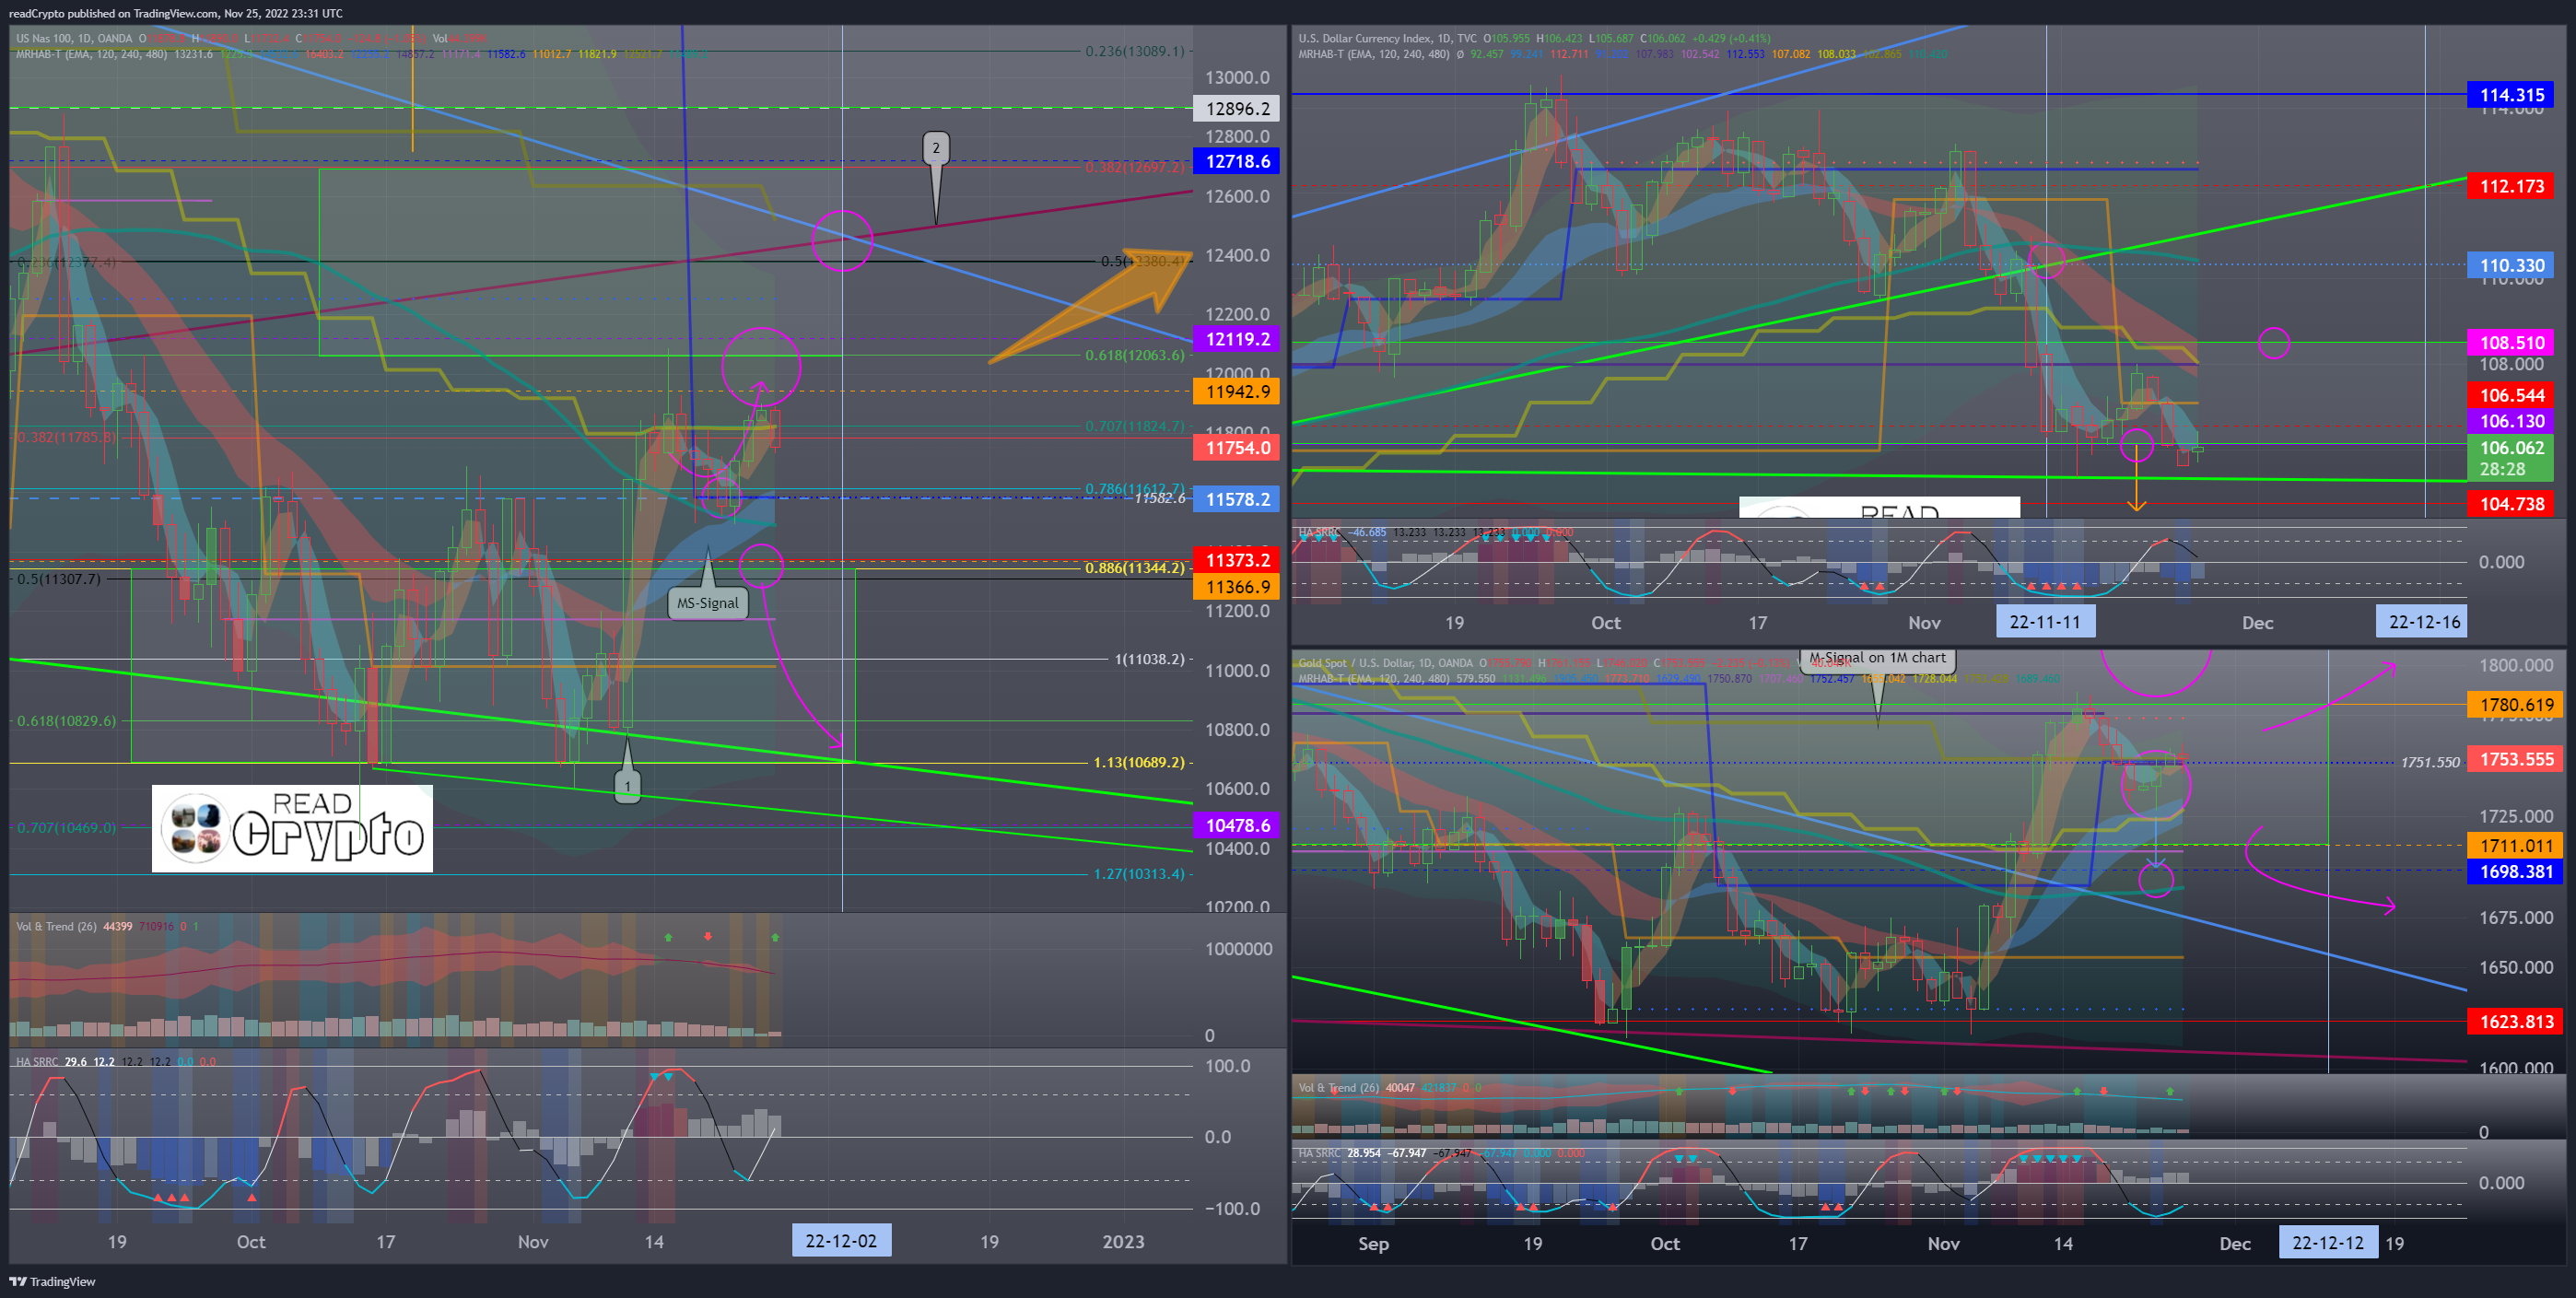Click the red 112.173 price label
This screenshot has height=1298, width=2576.
[x=2511, y=186]
